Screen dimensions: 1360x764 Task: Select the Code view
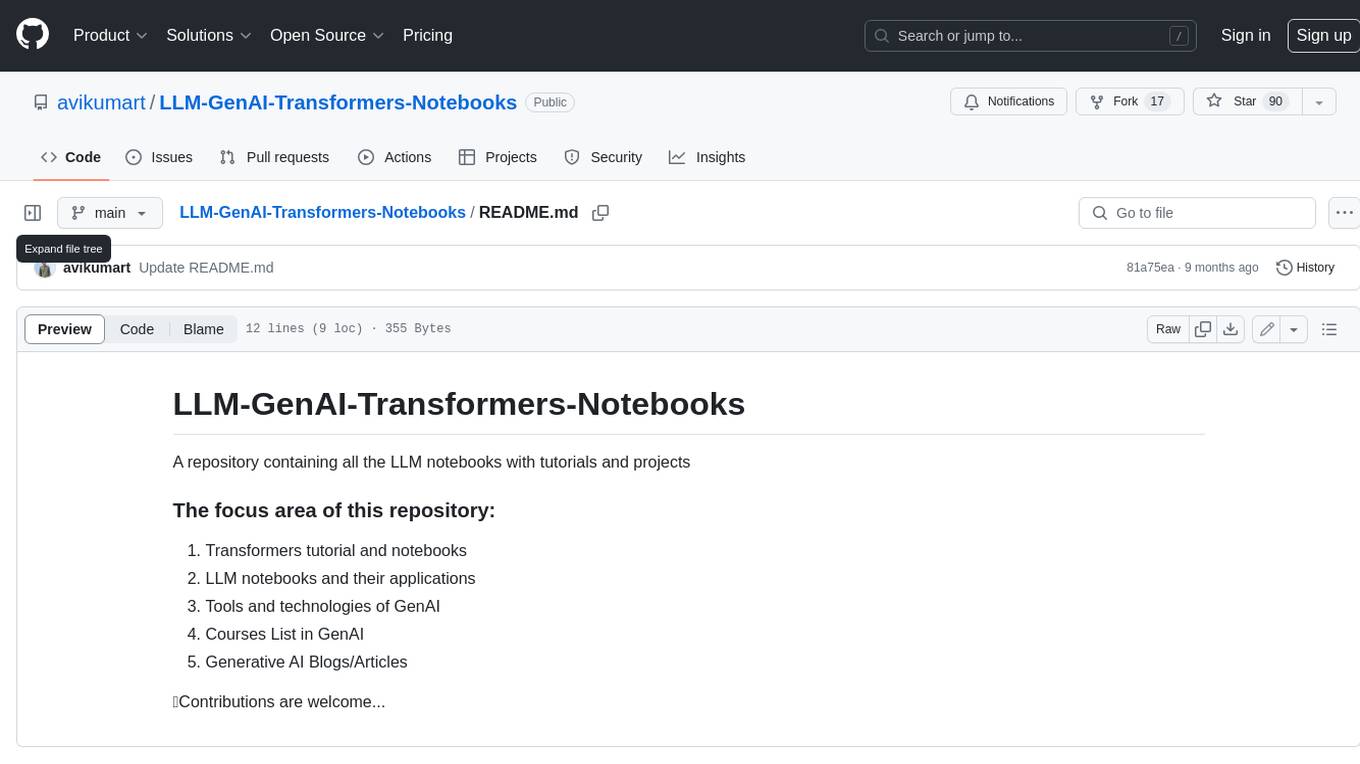pyautogui.click(x=137, y=329)
